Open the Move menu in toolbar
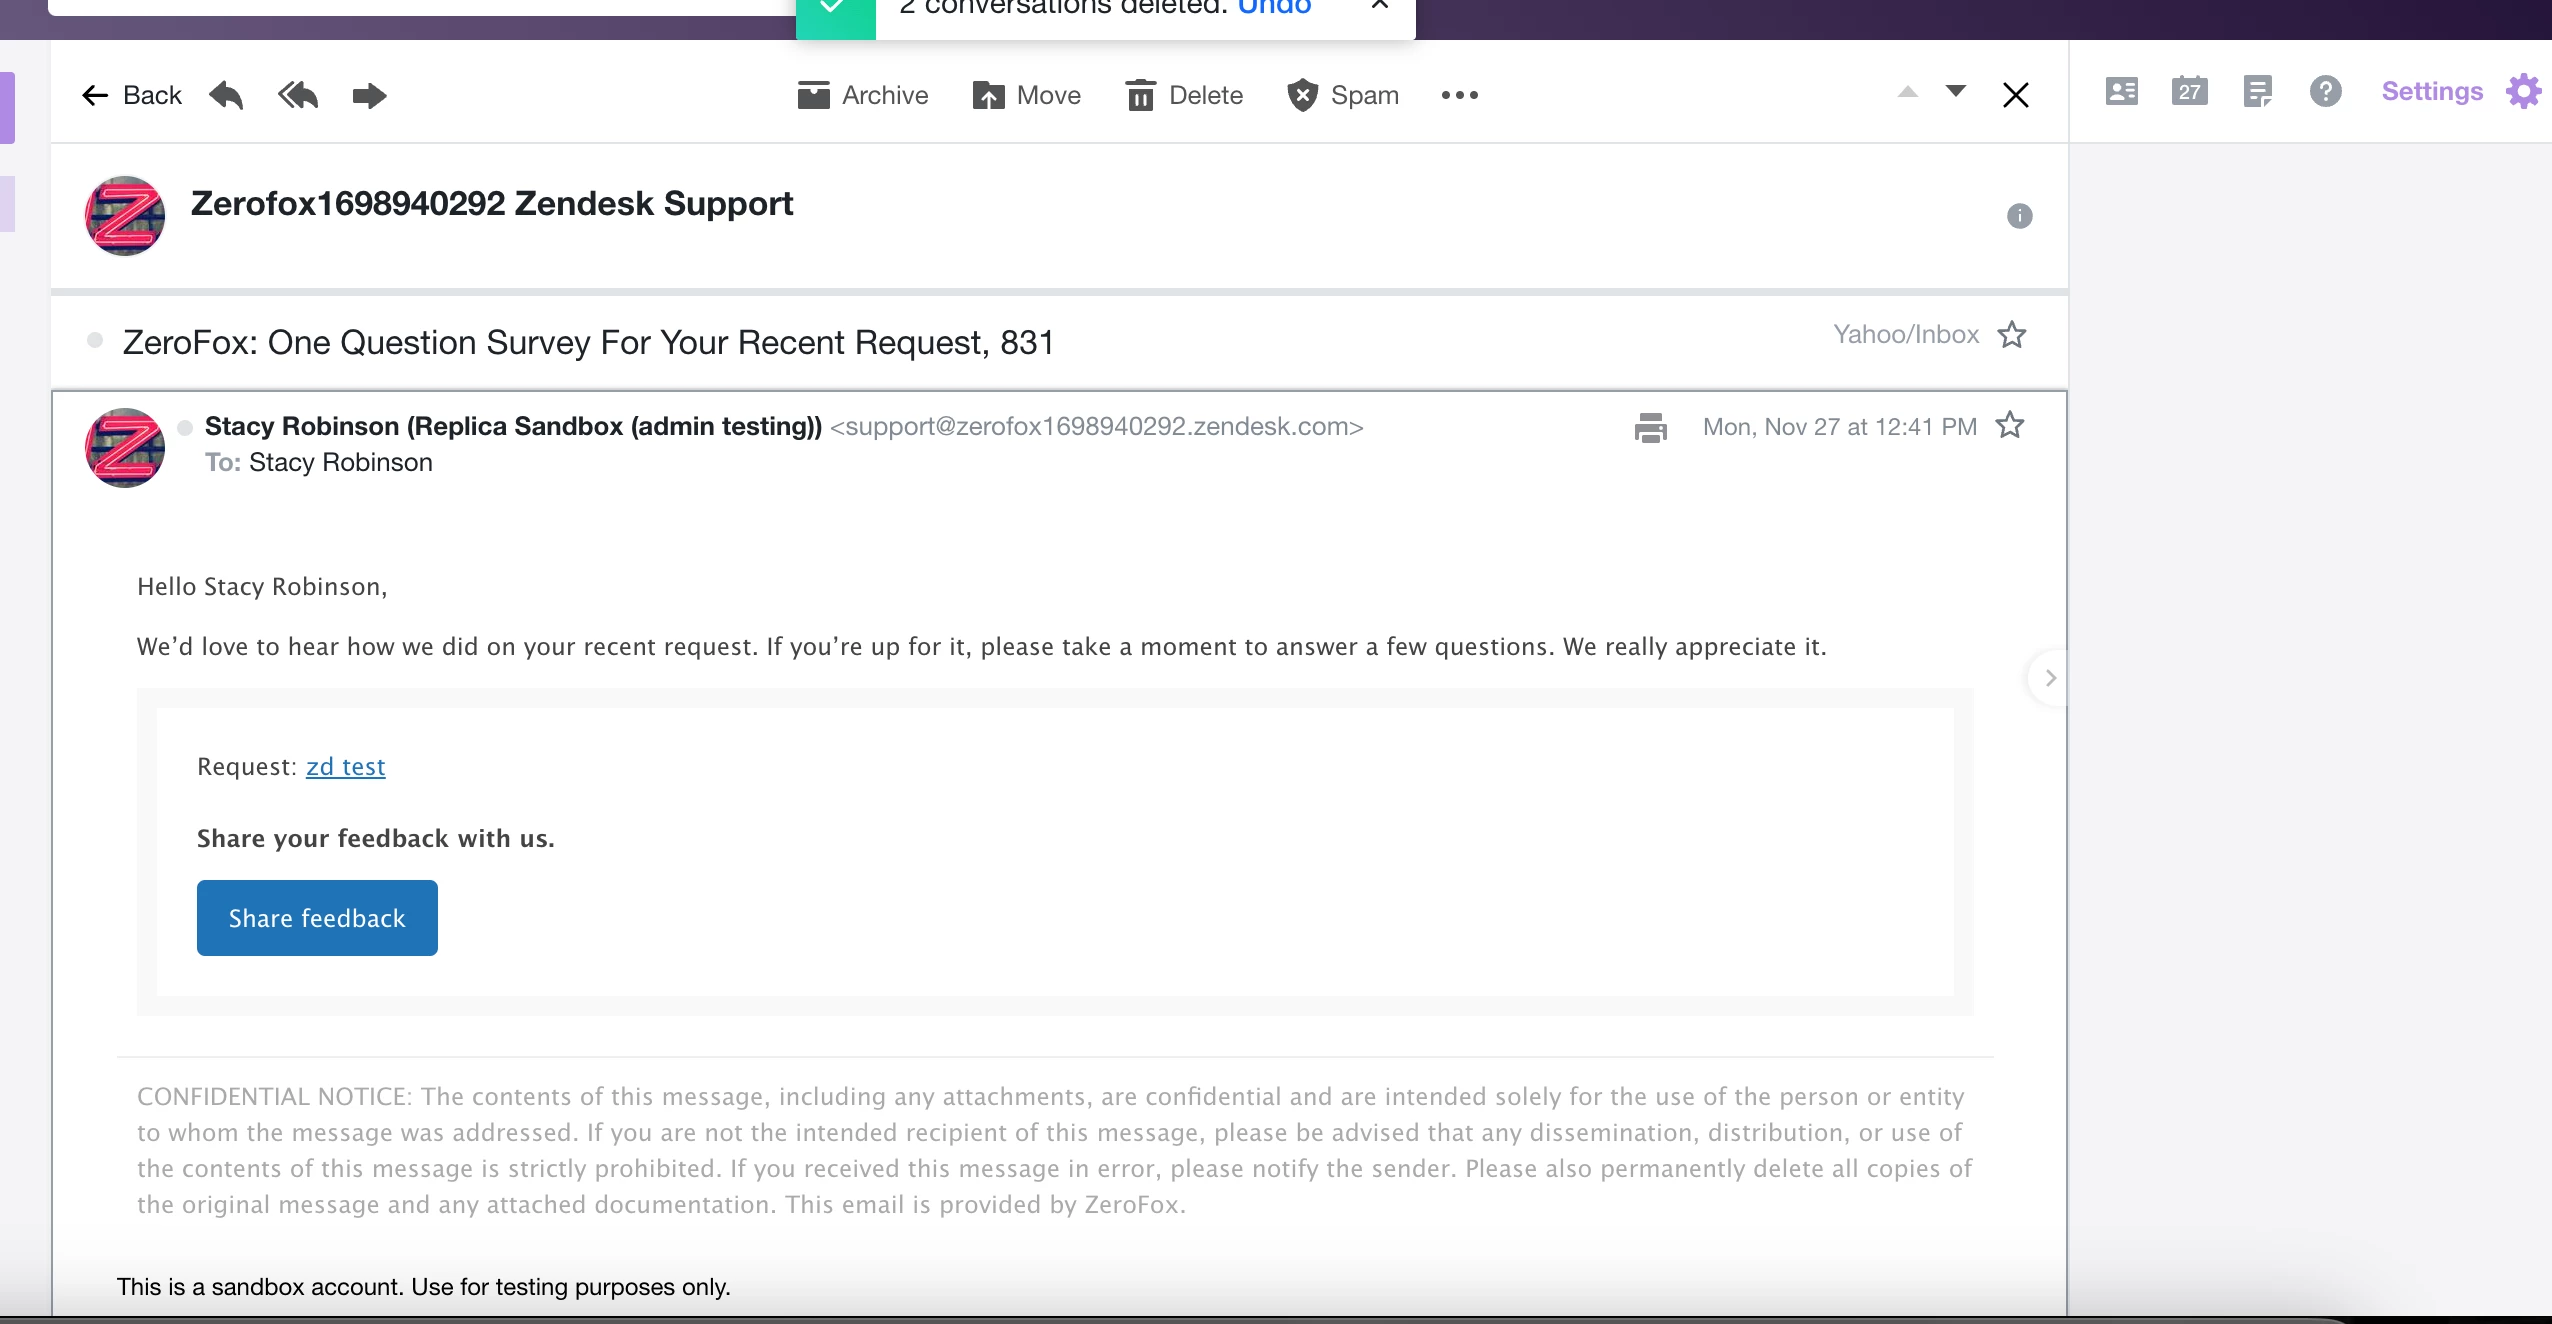2552x1324 pixels. pos(1027,96)
